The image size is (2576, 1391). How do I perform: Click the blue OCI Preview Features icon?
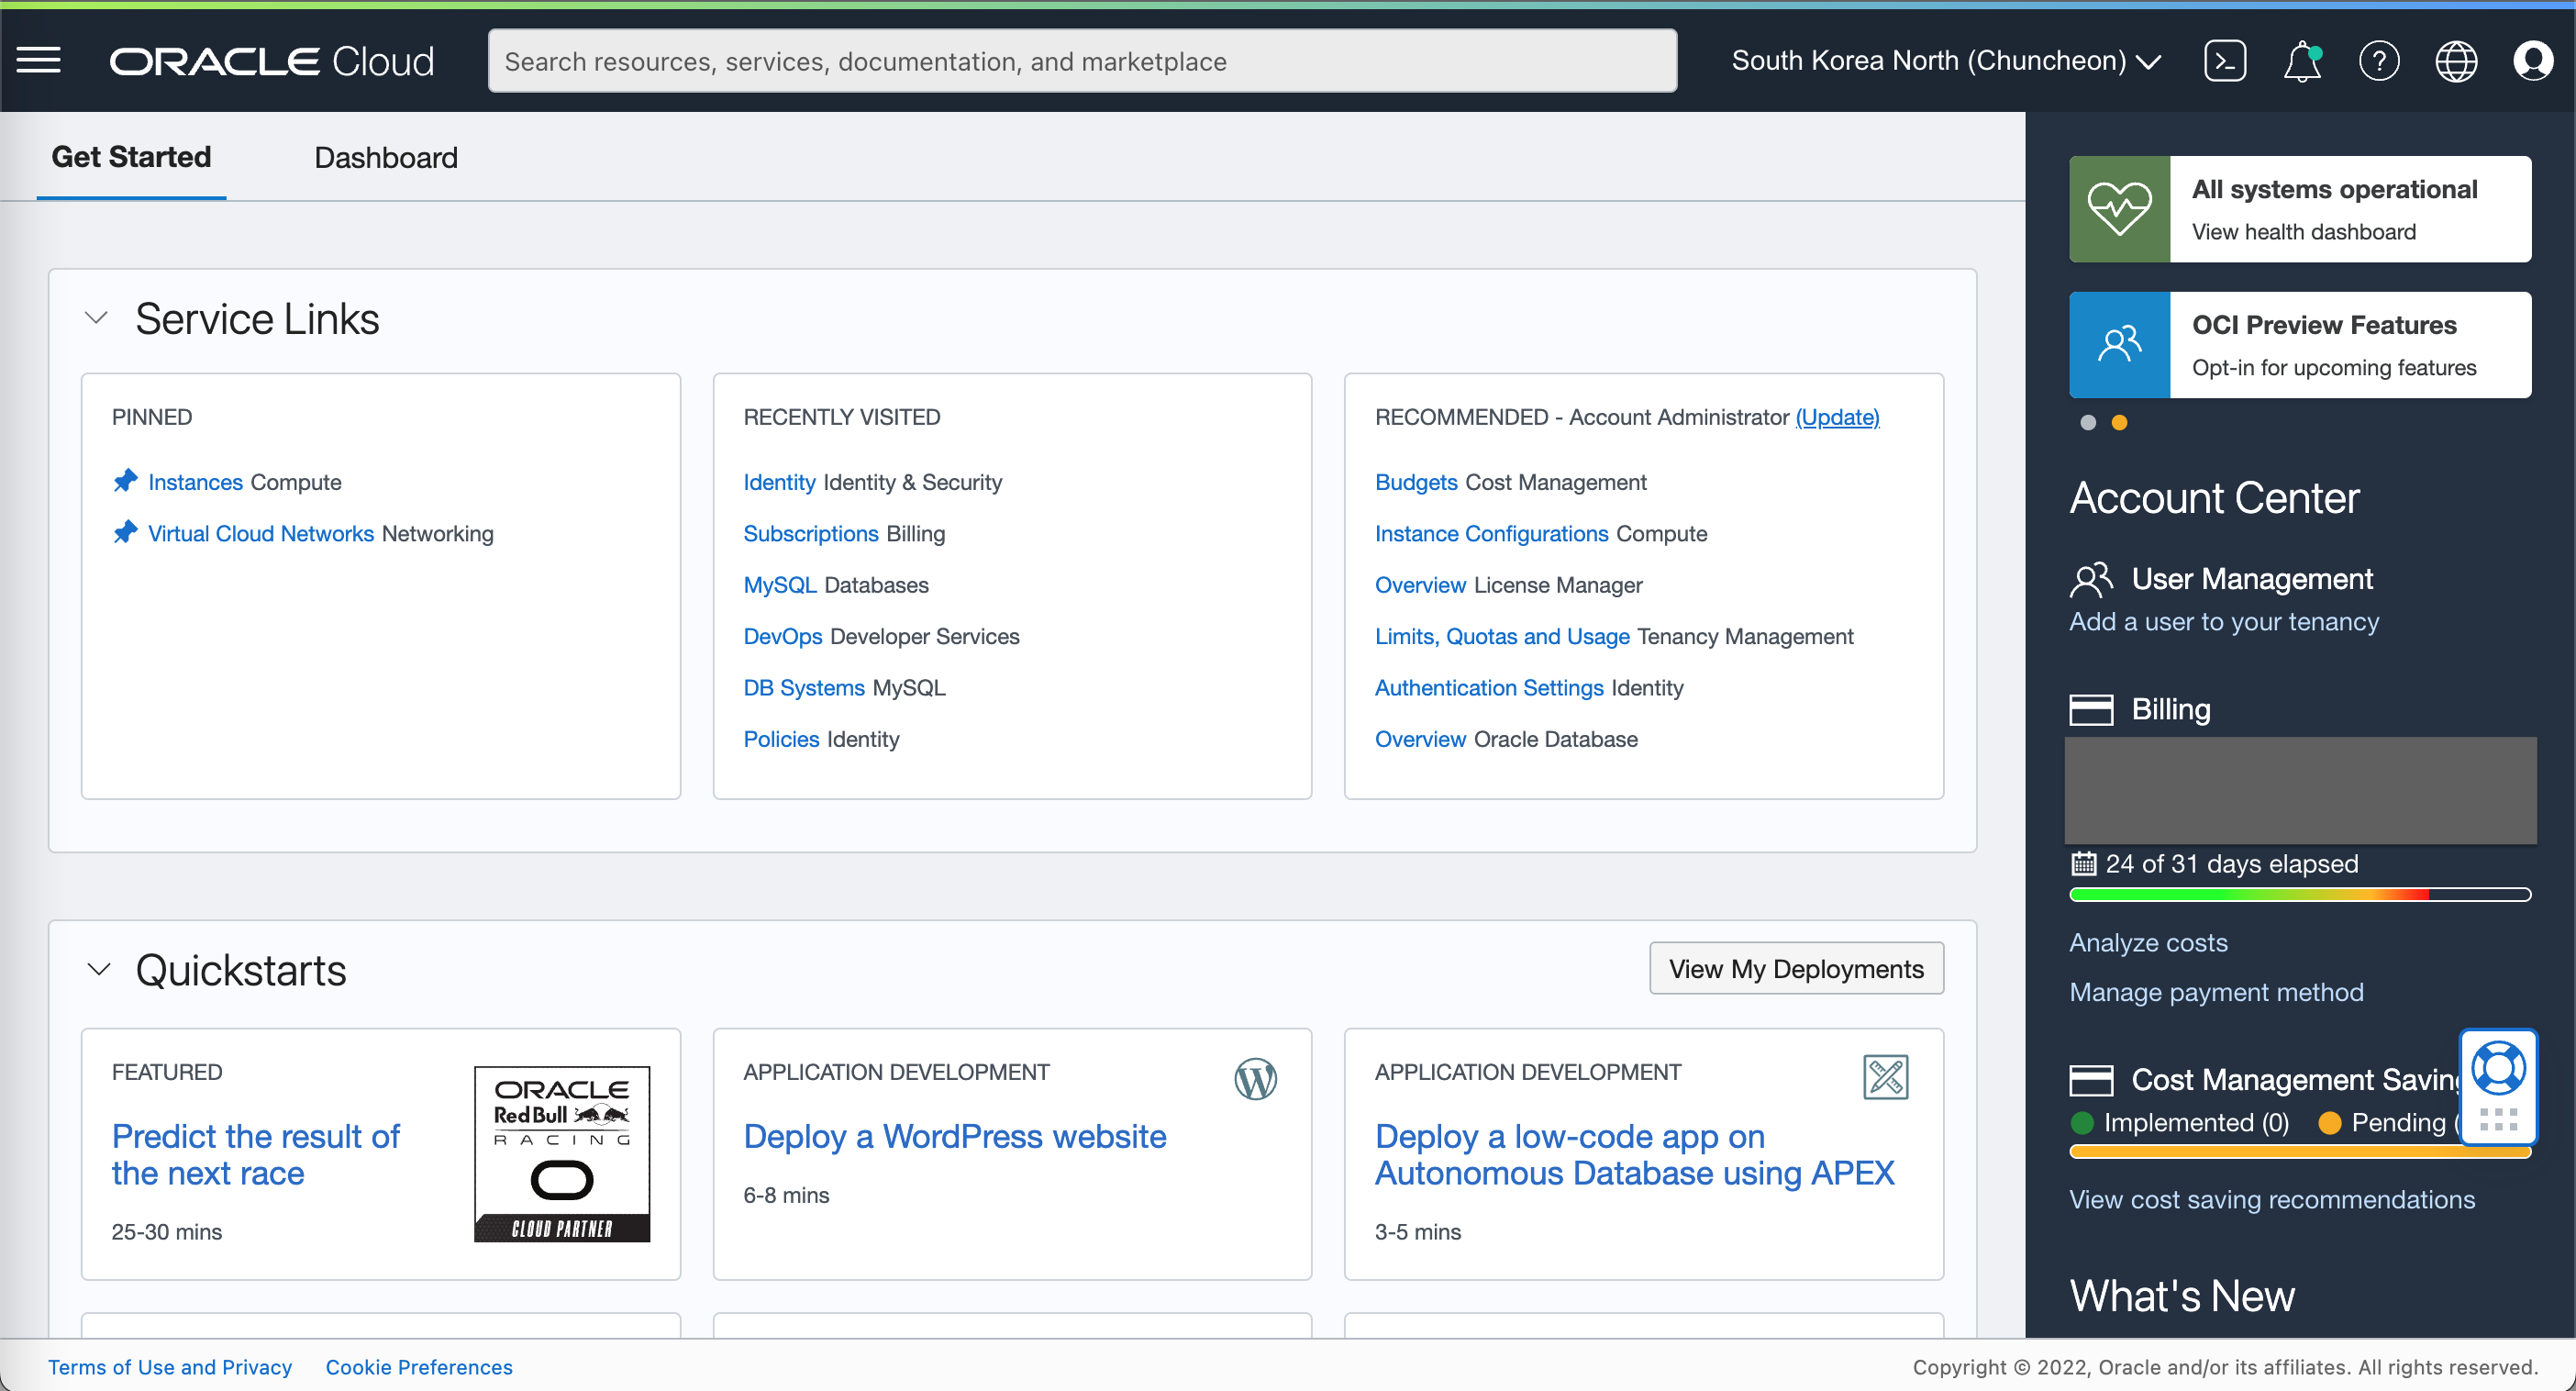(x=2120, y=345)
